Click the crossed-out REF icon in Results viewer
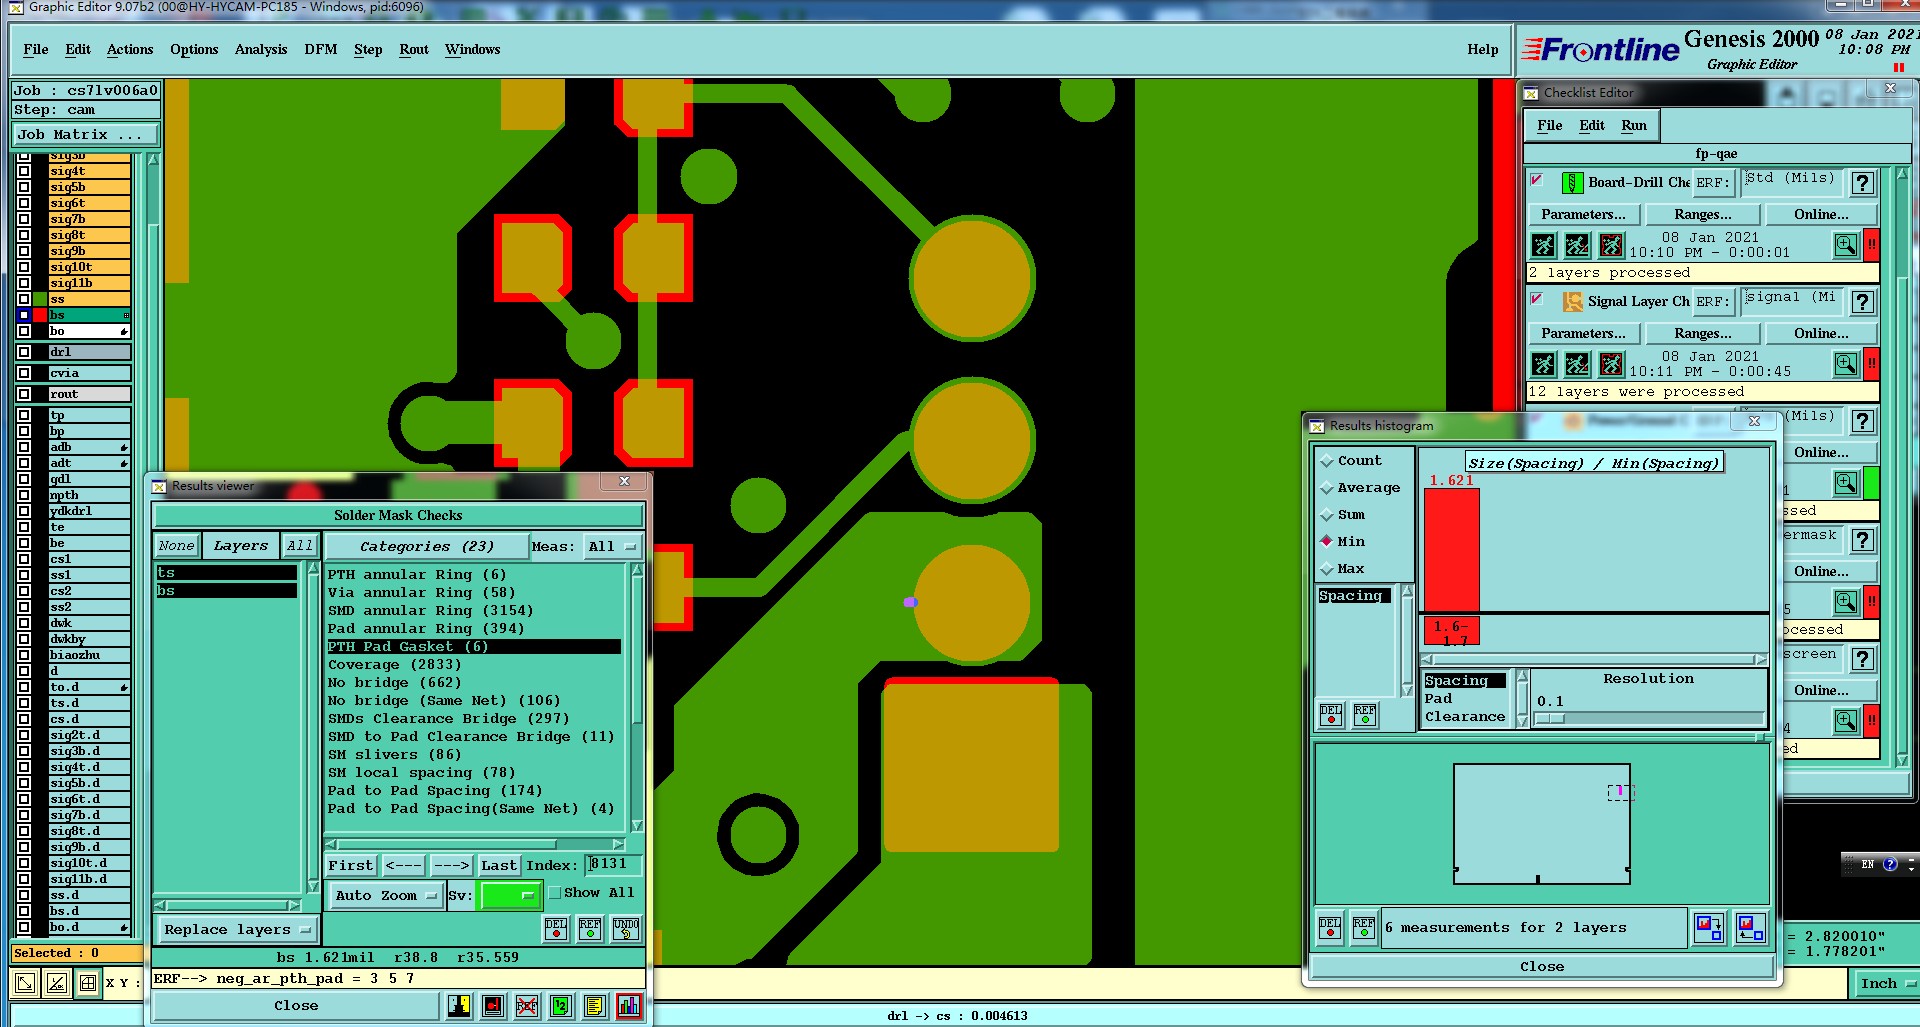 pos(527,1006)
